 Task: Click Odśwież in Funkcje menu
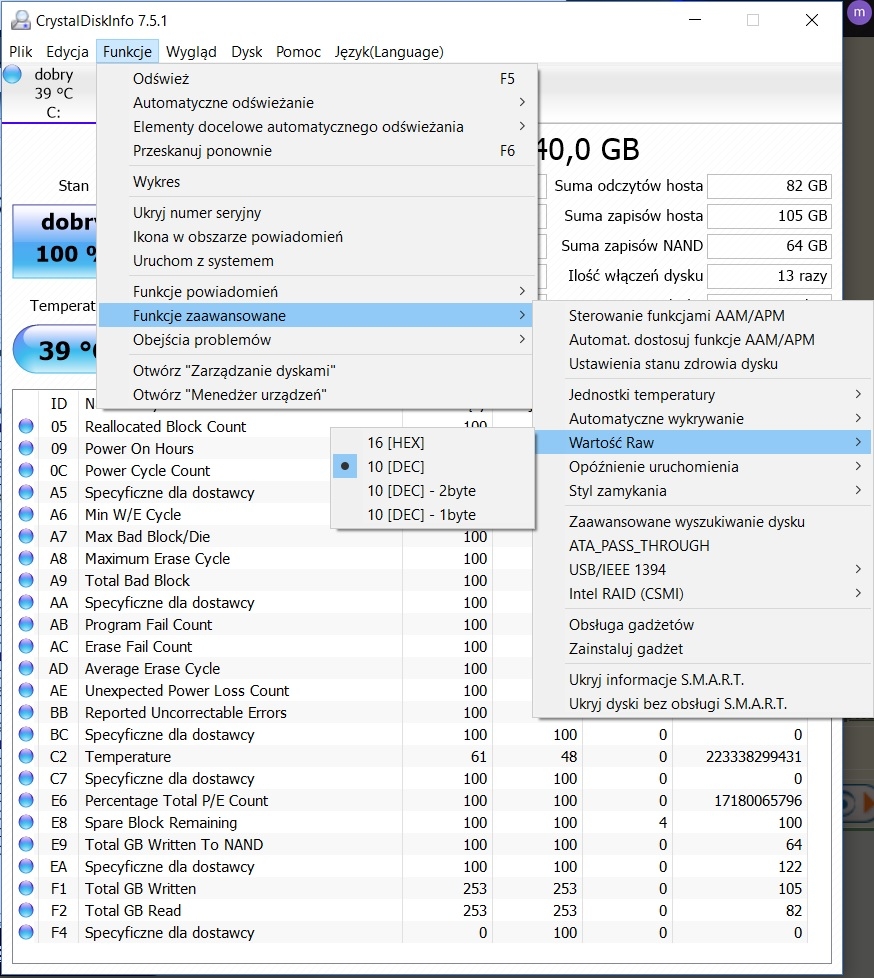click(317, 79)
